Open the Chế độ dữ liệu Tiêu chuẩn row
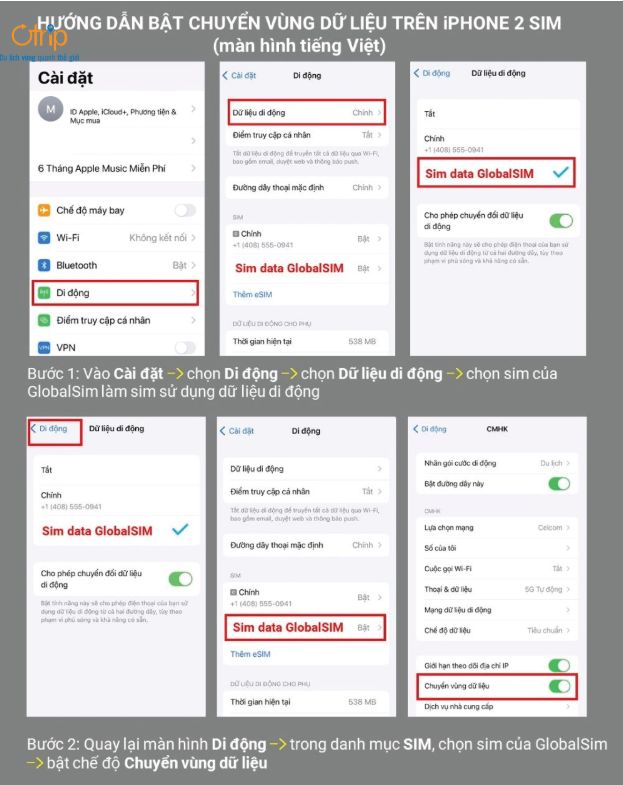Viewport: 623px width, 785px height. coord(497,630)
